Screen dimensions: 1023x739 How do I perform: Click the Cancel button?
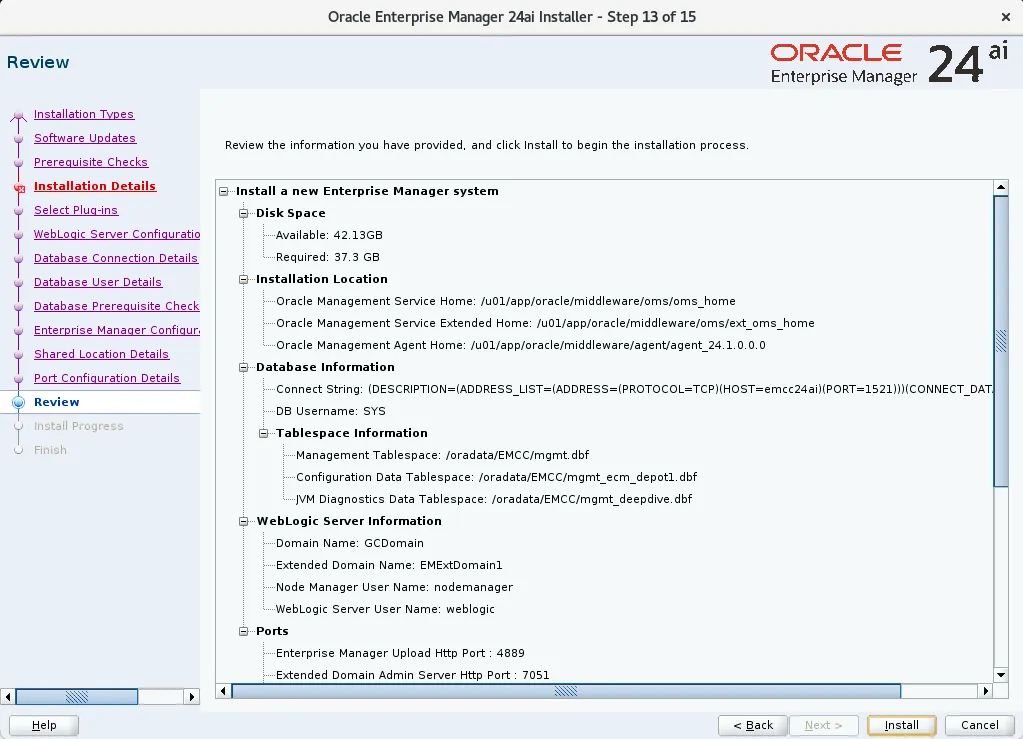point(978,725)
